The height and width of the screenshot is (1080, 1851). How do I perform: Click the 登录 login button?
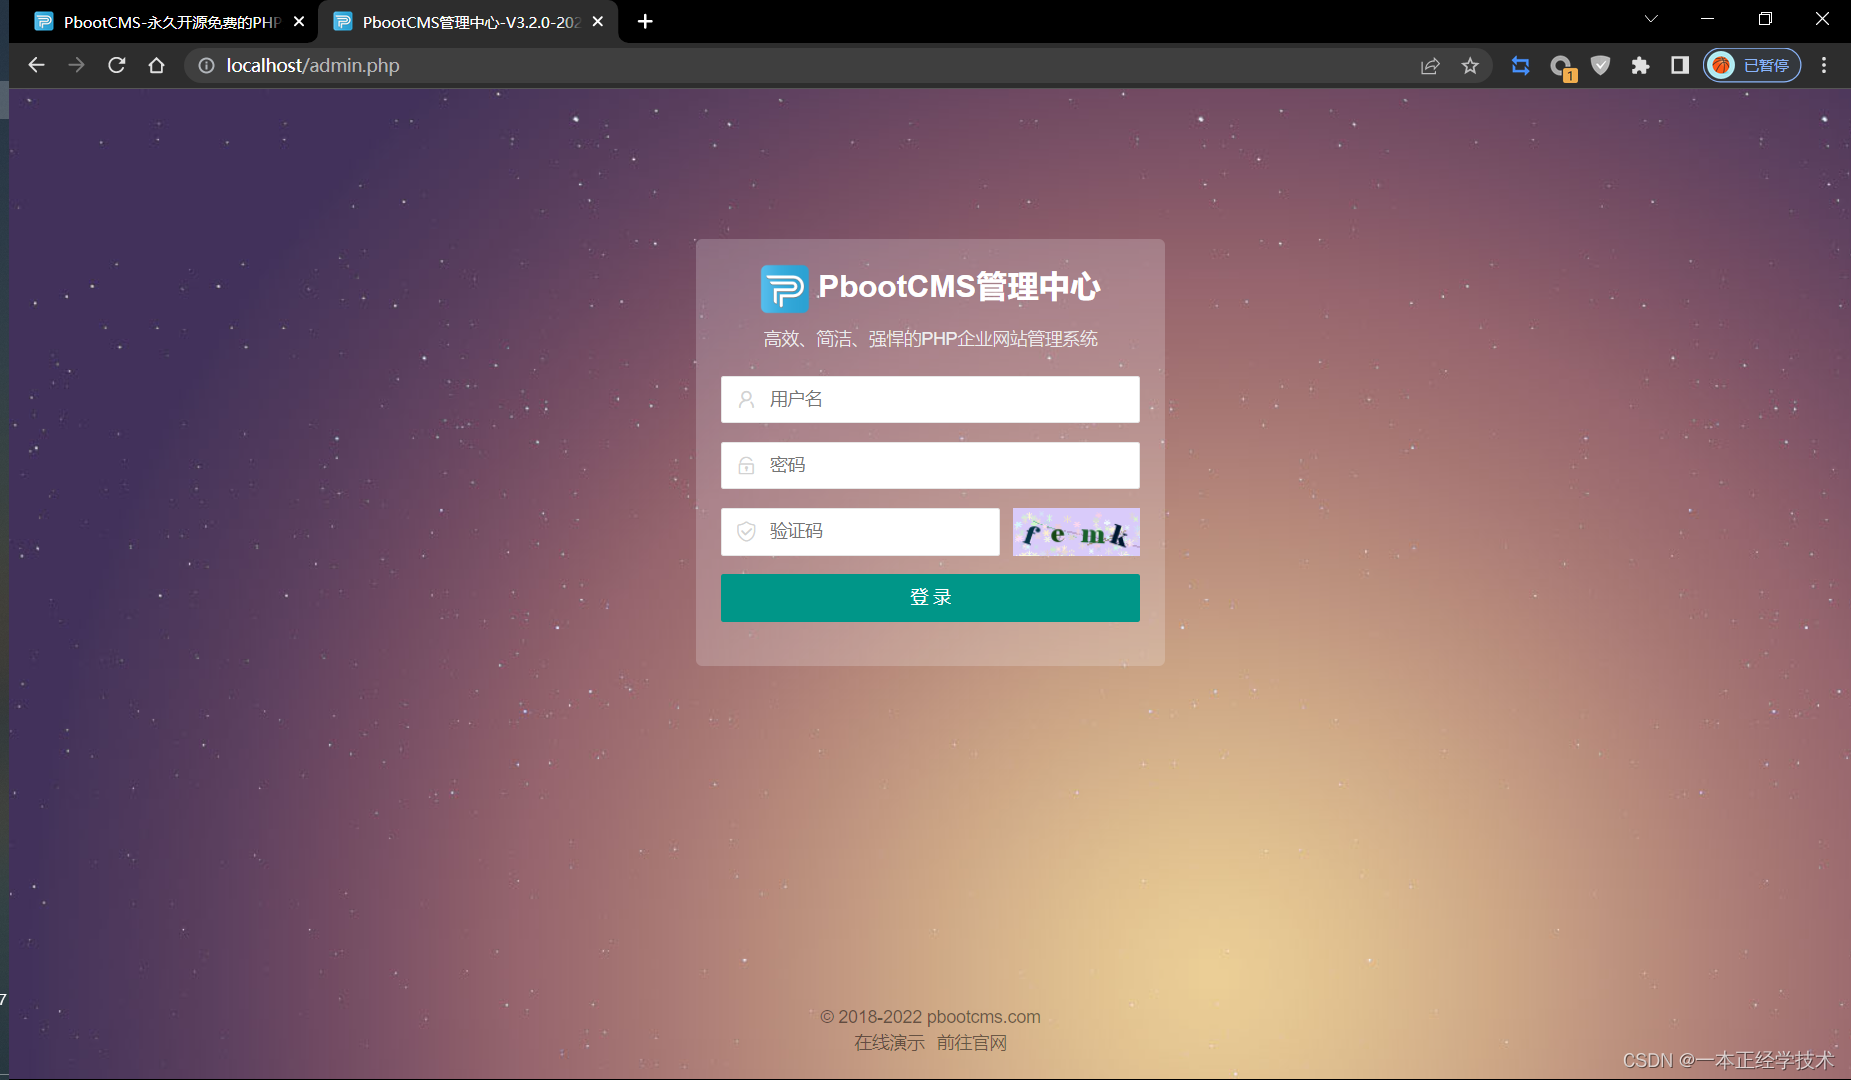929,597
